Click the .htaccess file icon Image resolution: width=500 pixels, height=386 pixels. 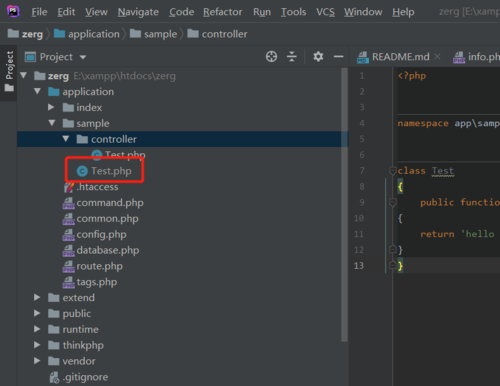(x=69, y=187)
